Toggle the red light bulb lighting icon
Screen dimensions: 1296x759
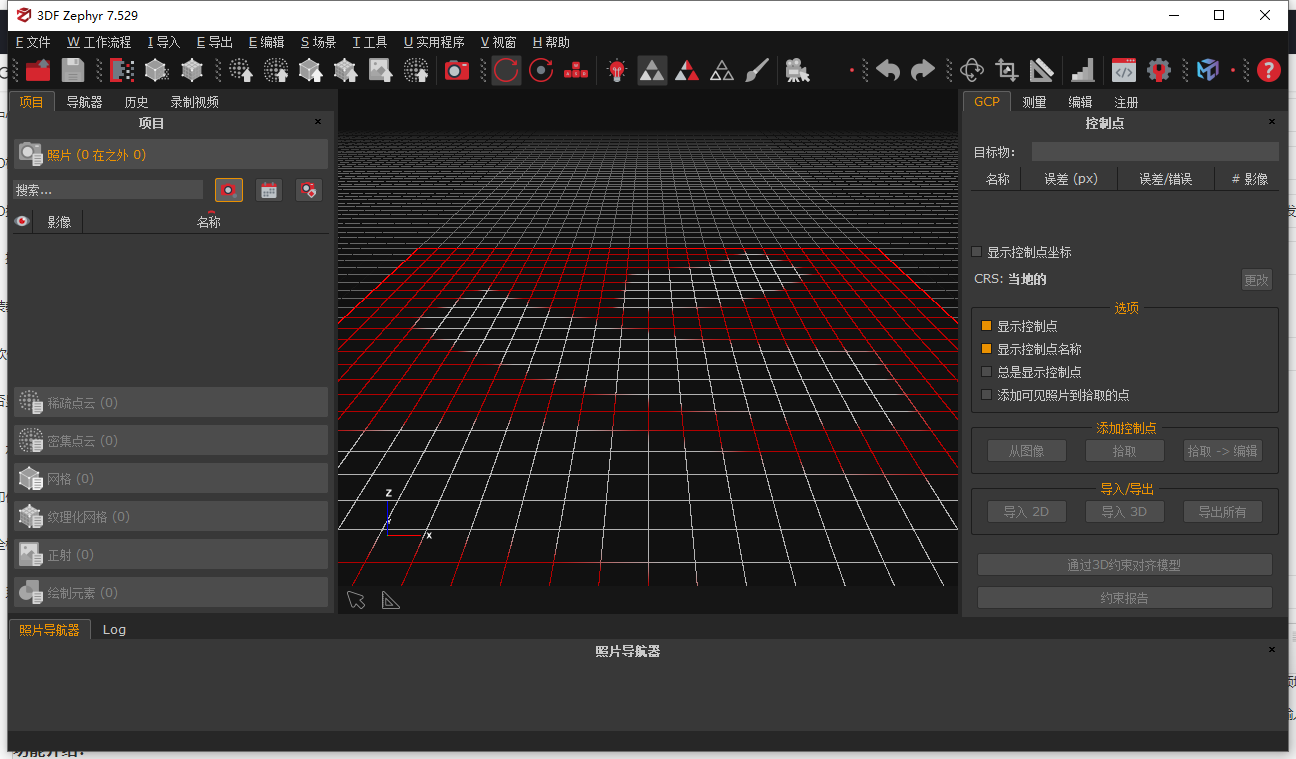(617, 70)
